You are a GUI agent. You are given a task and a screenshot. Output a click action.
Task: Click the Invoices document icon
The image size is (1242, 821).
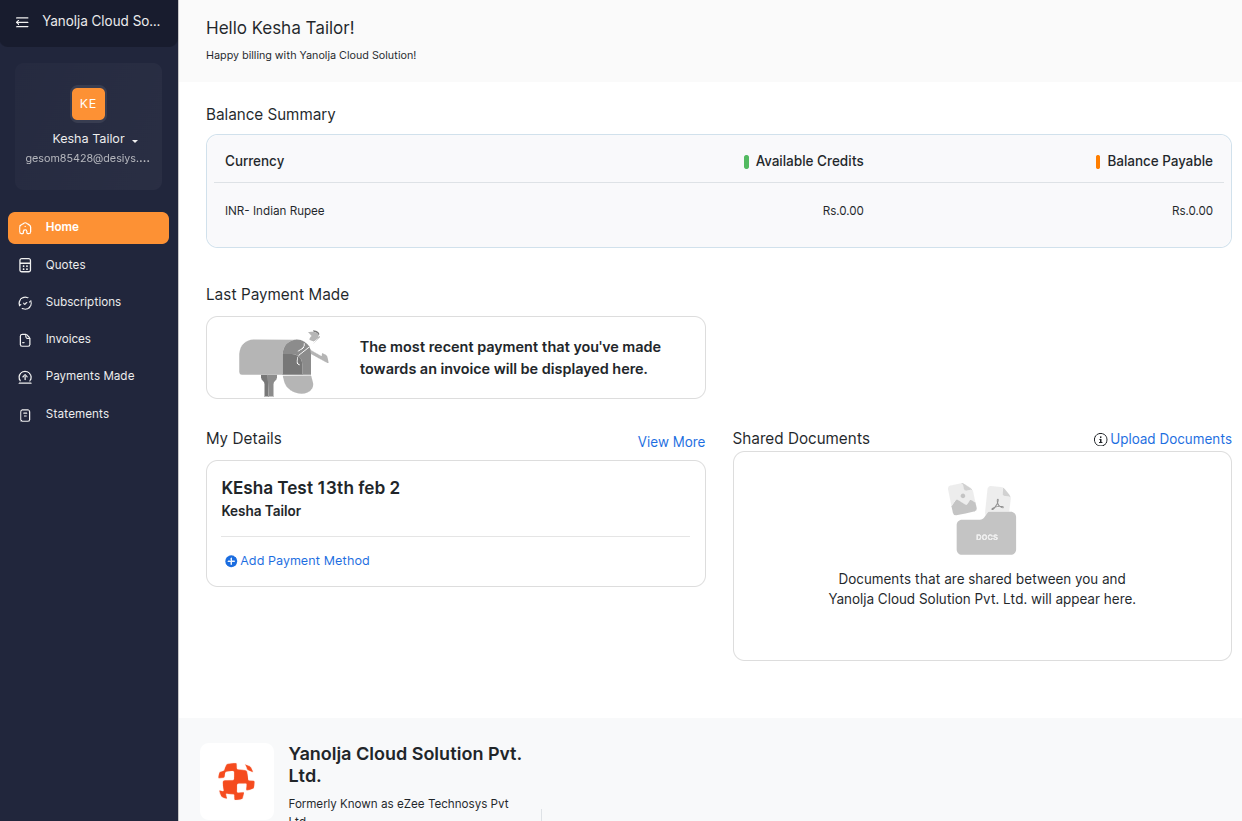coord(26,340)
